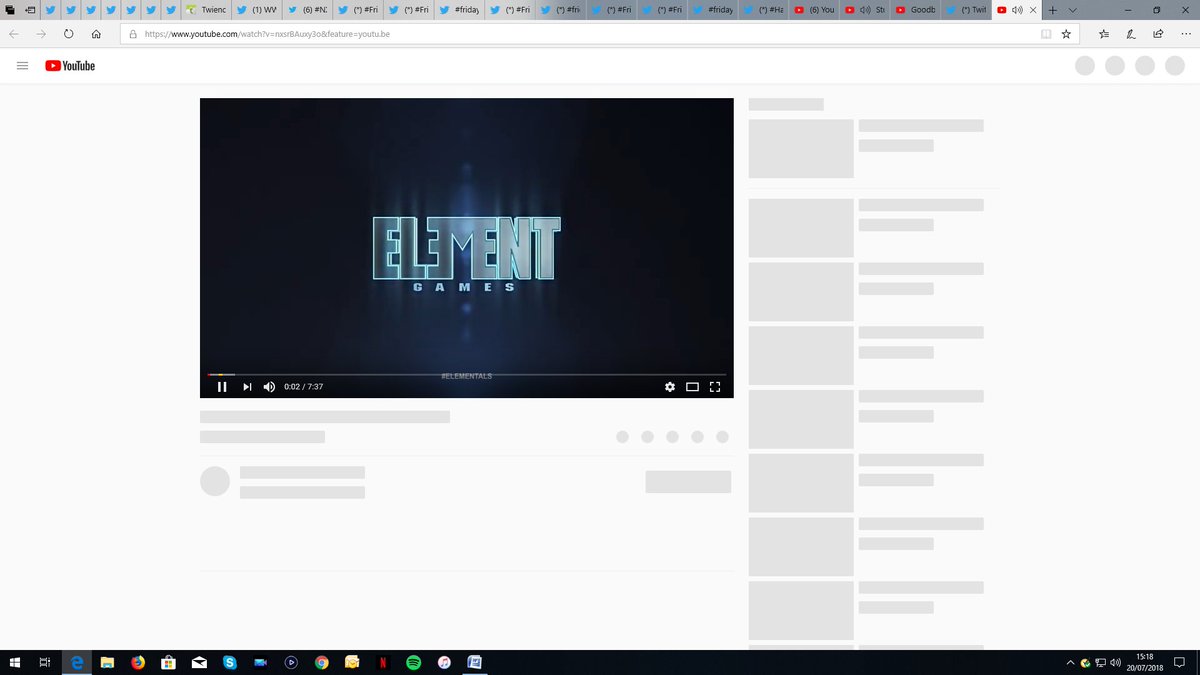Open Mail app from taskbar

[199, 662]
